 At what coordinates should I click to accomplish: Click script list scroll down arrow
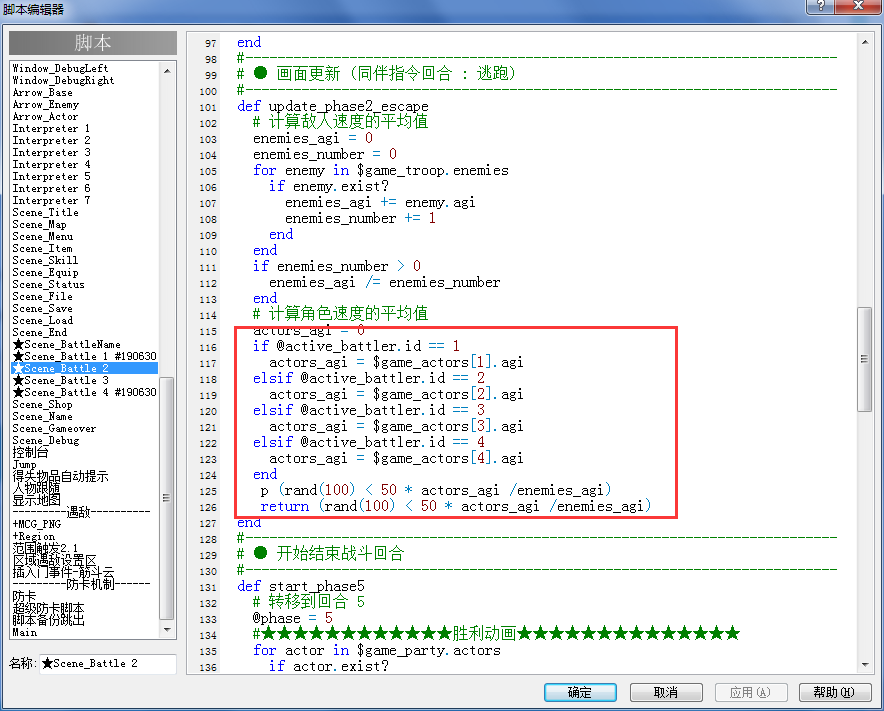pos(167,629)
